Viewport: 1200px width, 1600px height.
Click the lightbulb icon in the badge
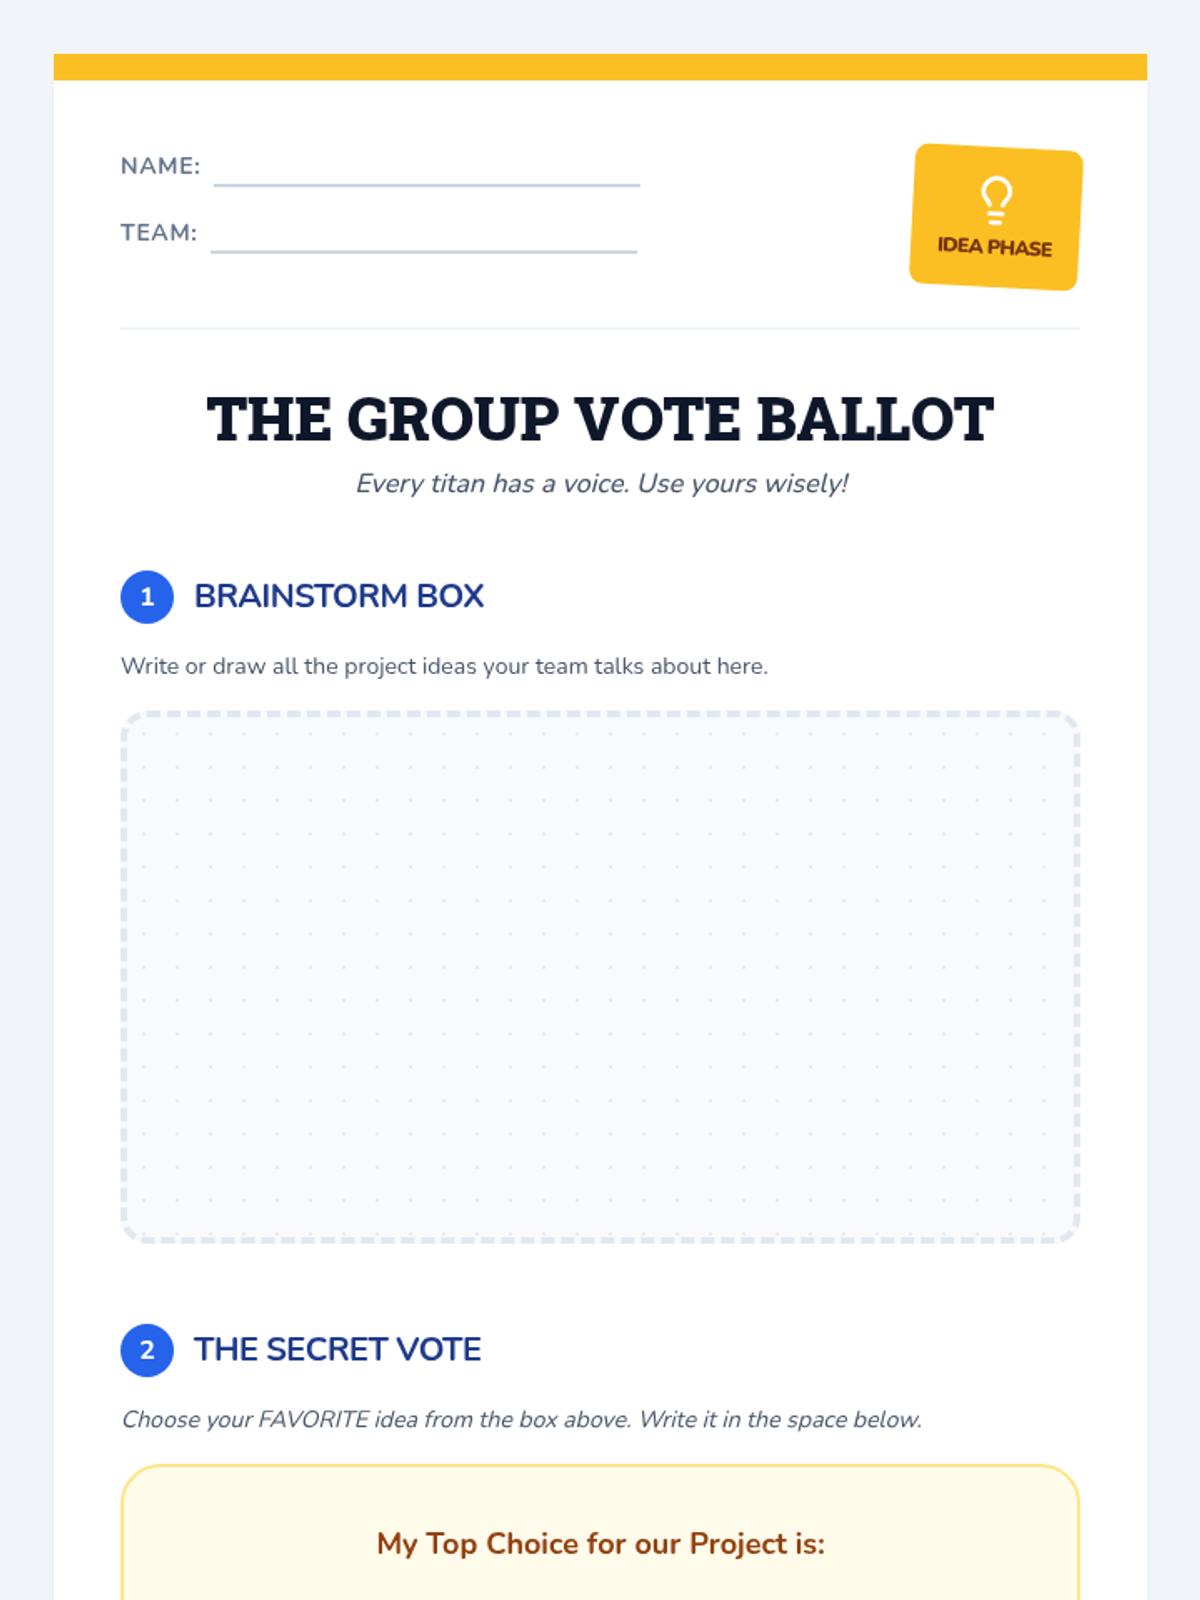[x=996, y=200]
